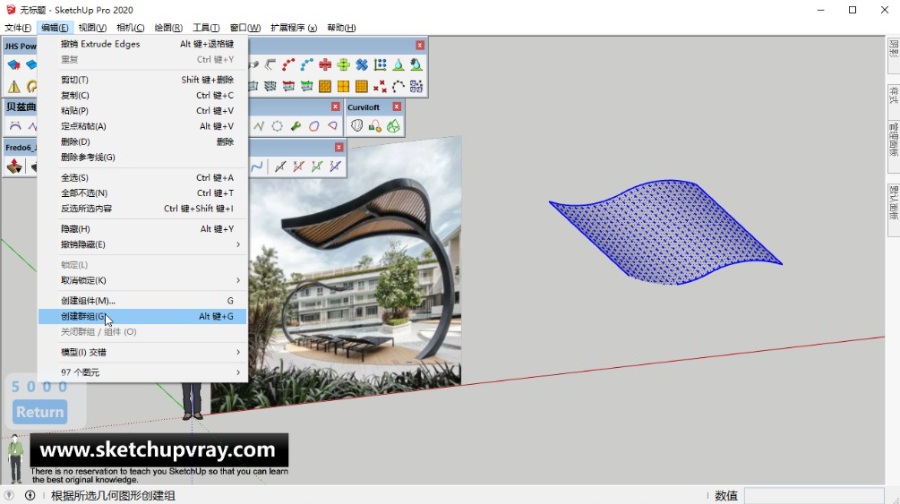
Task: Click the circled person icon in status bar
Action: pos(30,495)
